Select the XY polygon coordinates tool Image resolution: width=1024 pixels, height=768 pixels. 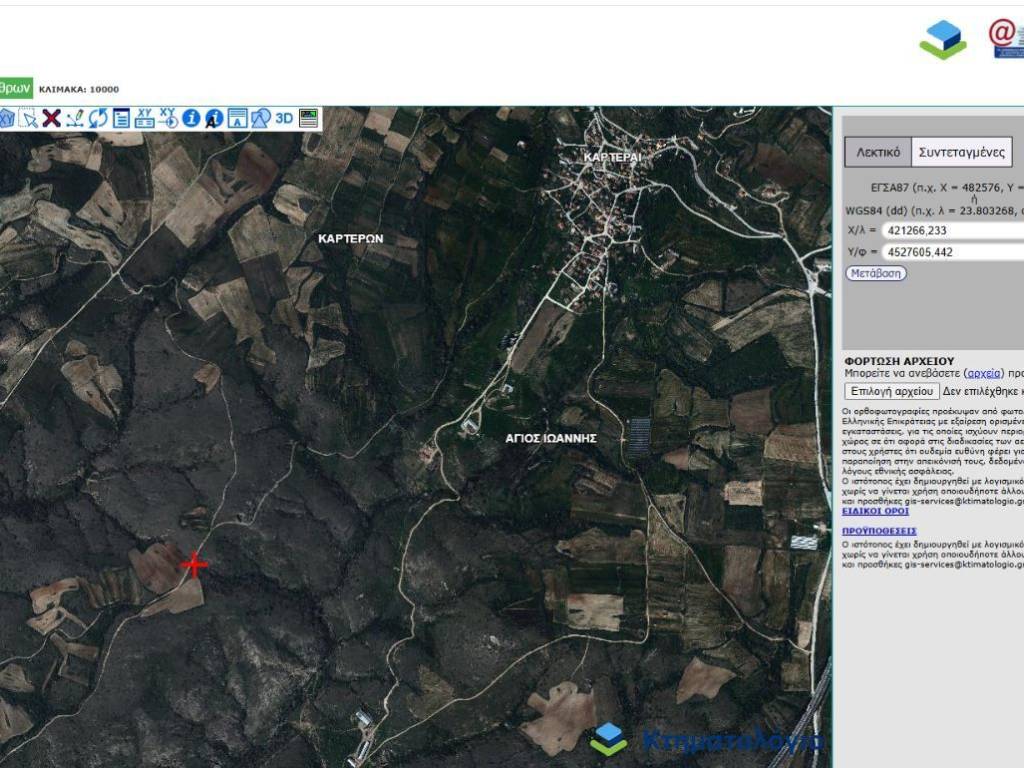click(6, 118)
